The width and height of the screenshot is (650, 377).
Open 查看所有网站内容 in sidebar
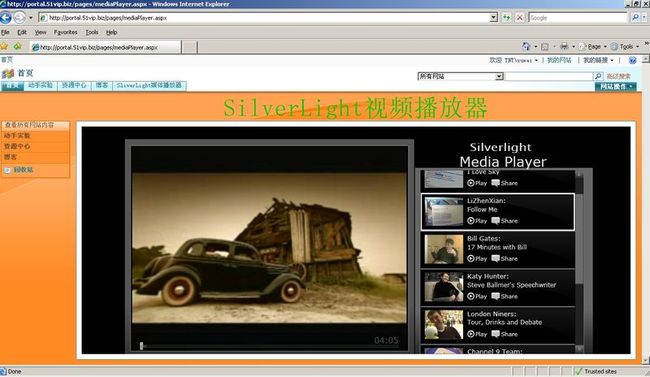point(29,125)
